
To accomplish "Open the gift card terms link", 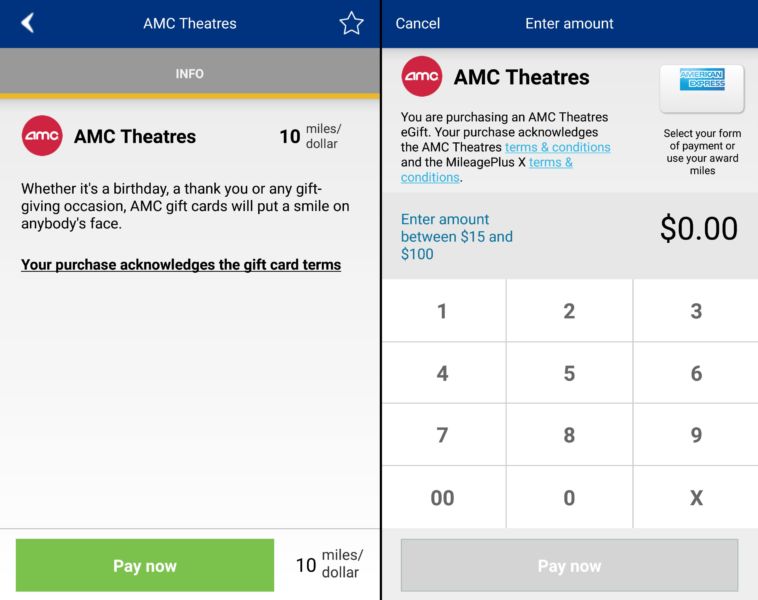I will [181, 265].
